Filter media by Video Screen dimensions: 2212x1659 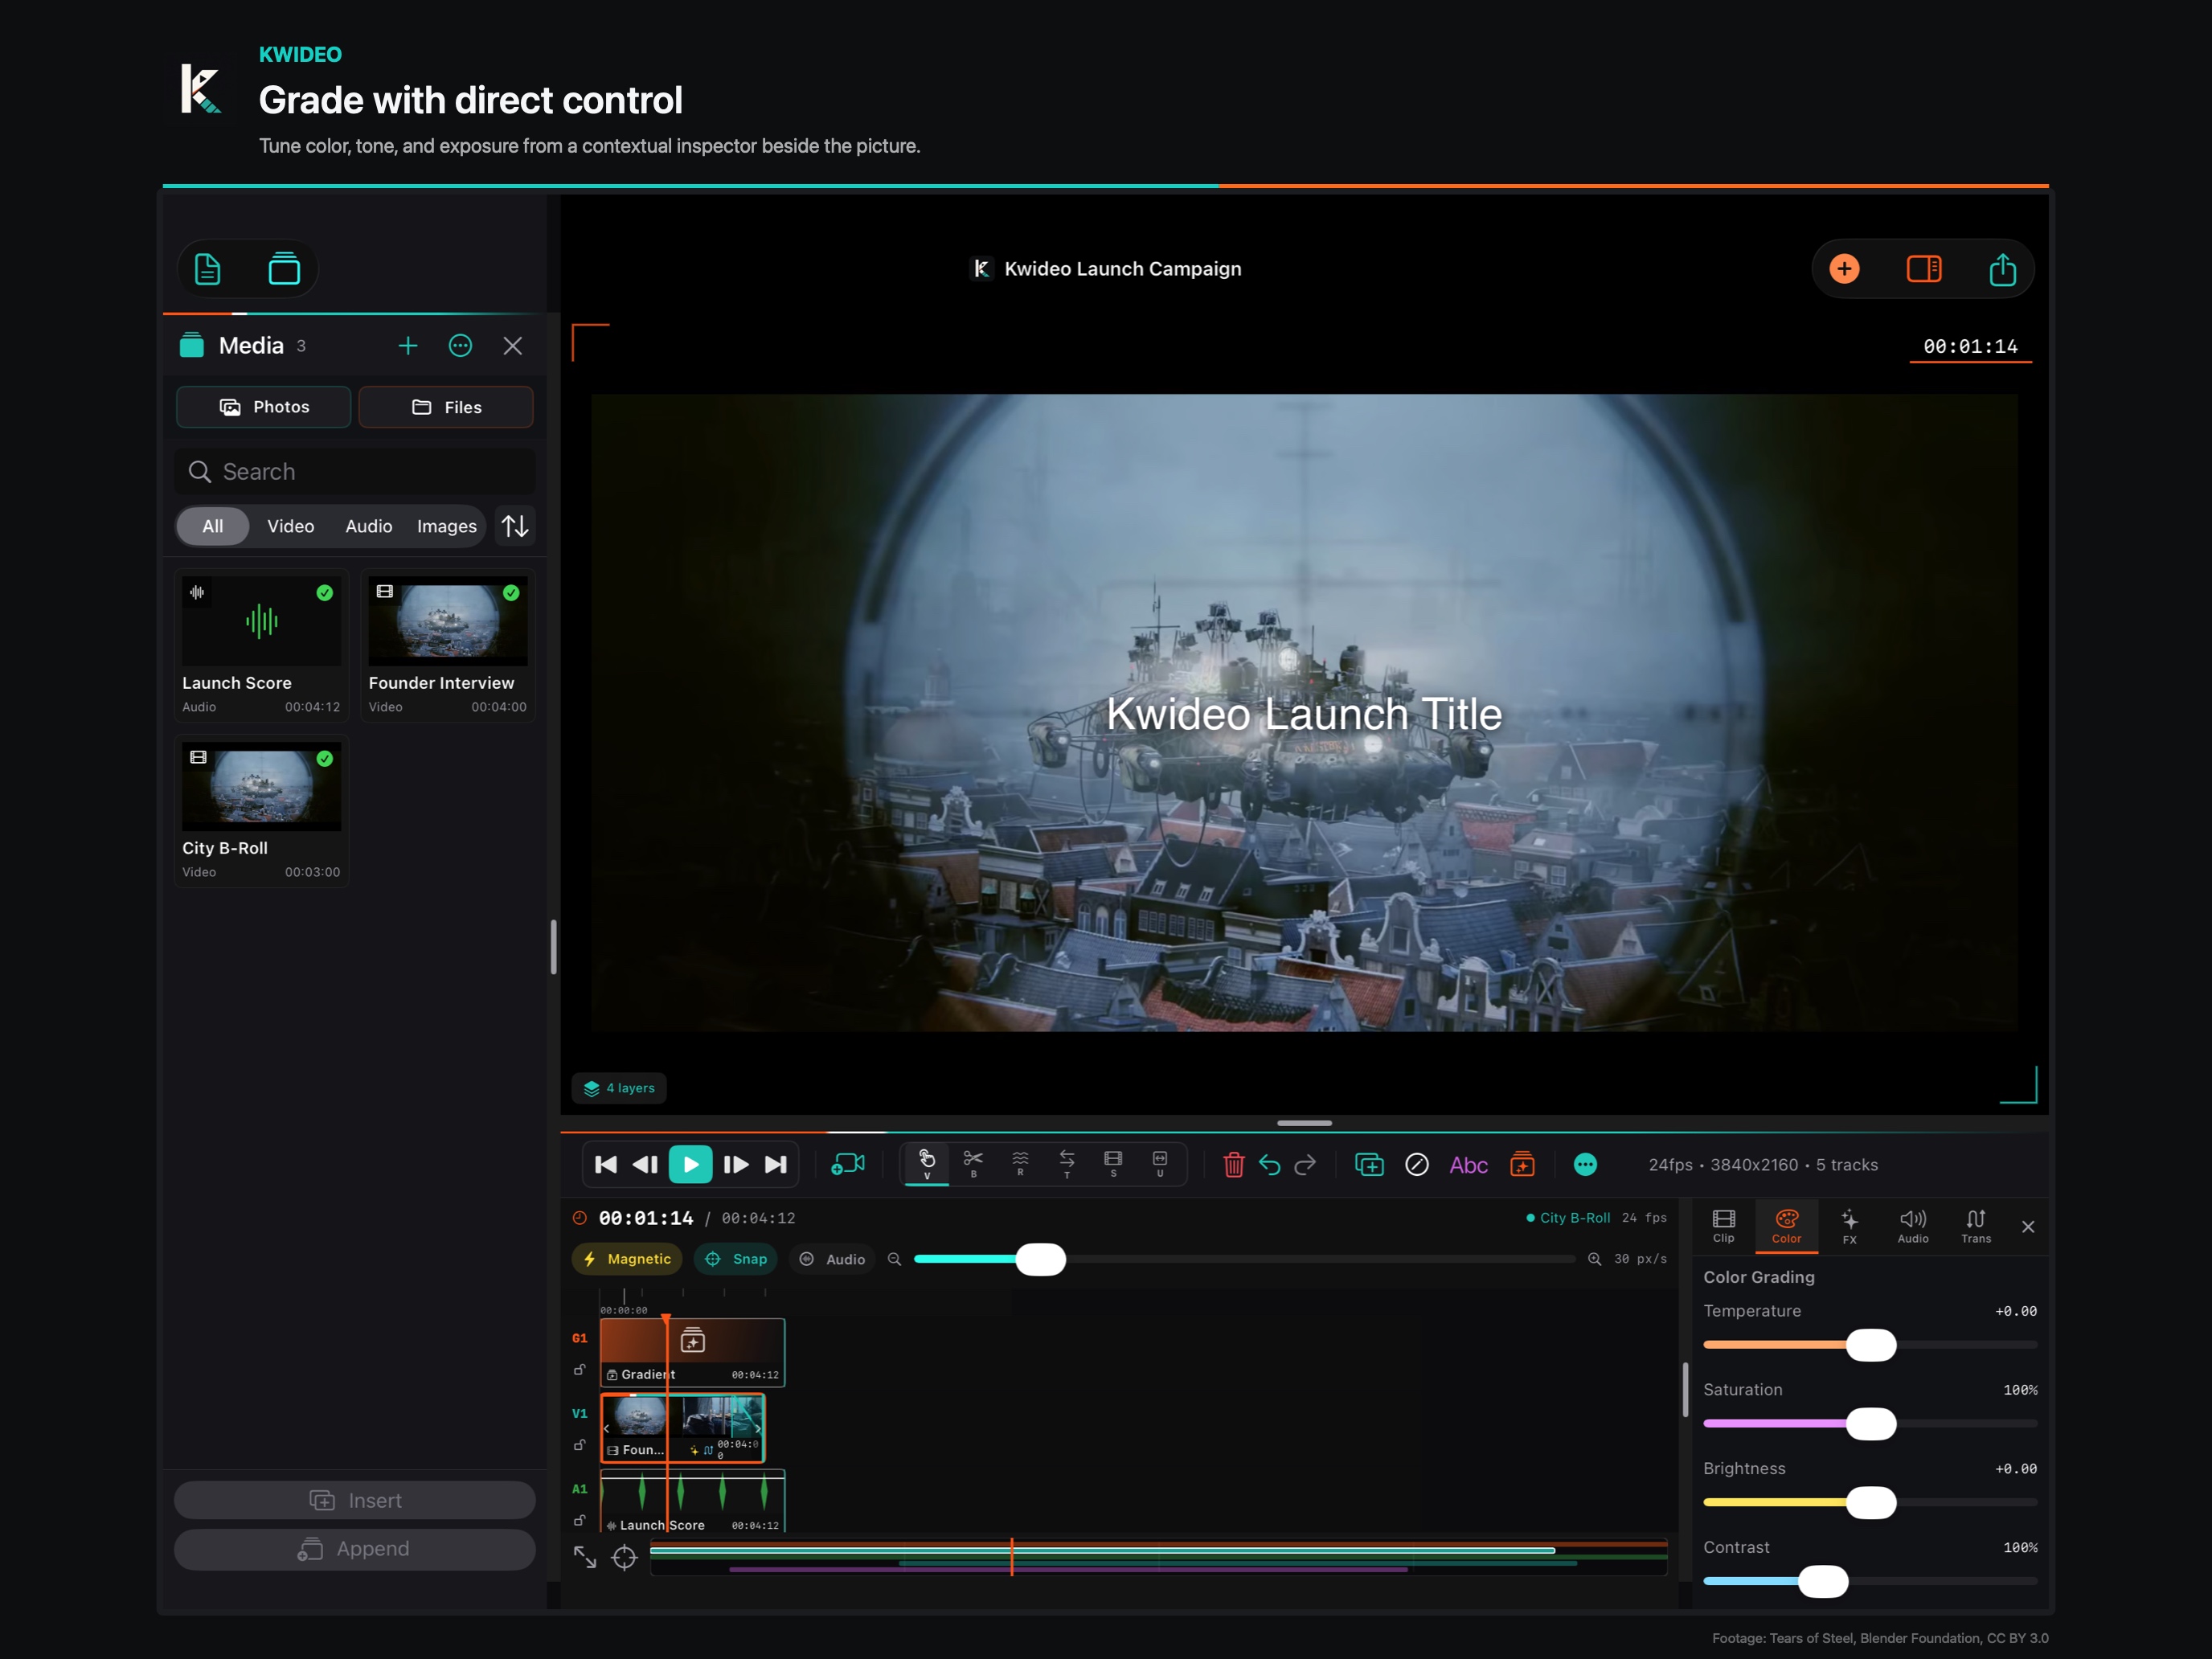pos(290,526)
